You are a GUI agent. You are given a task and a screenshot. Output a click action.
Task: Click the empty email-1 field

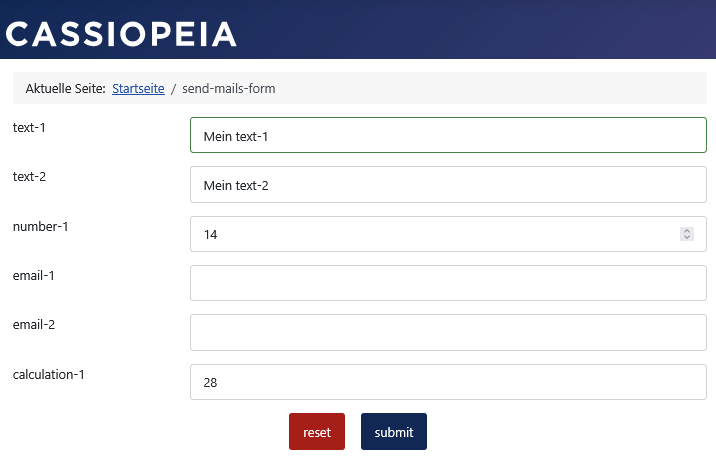pyautogui.click(x=448, y=283)
